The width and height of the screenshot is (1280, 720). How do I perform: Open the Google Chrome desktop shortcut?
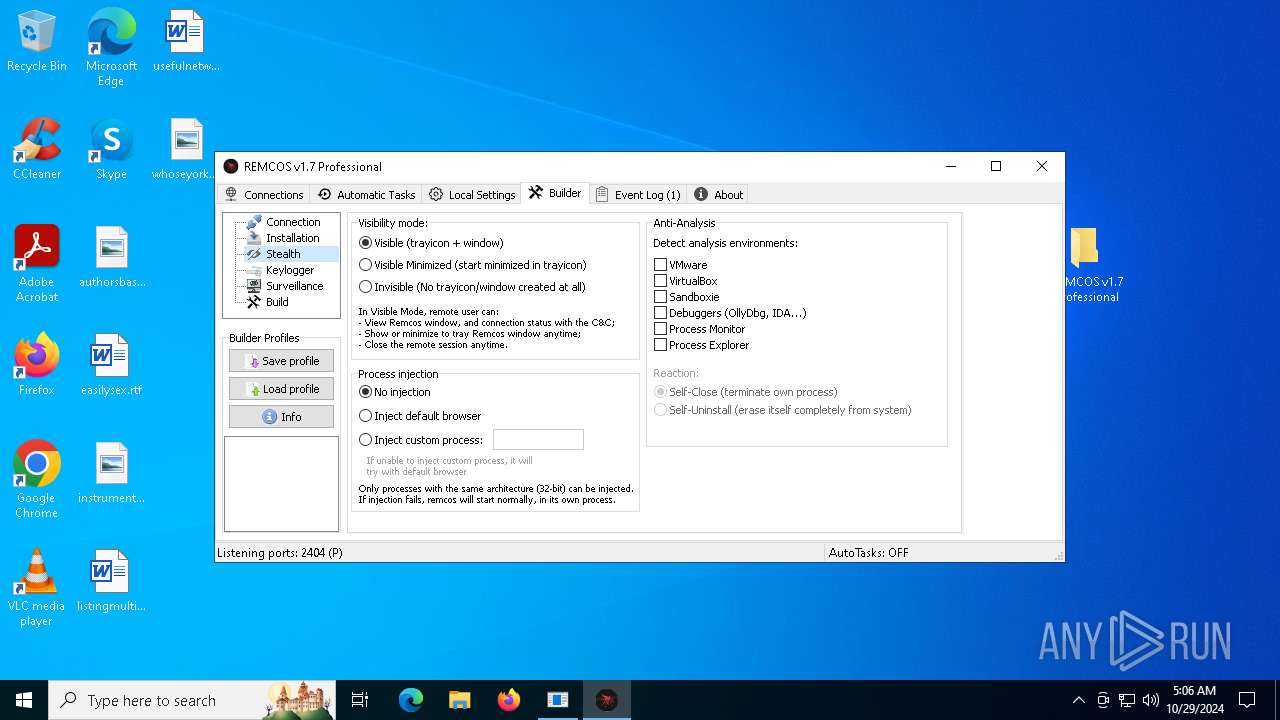[37, 480]
